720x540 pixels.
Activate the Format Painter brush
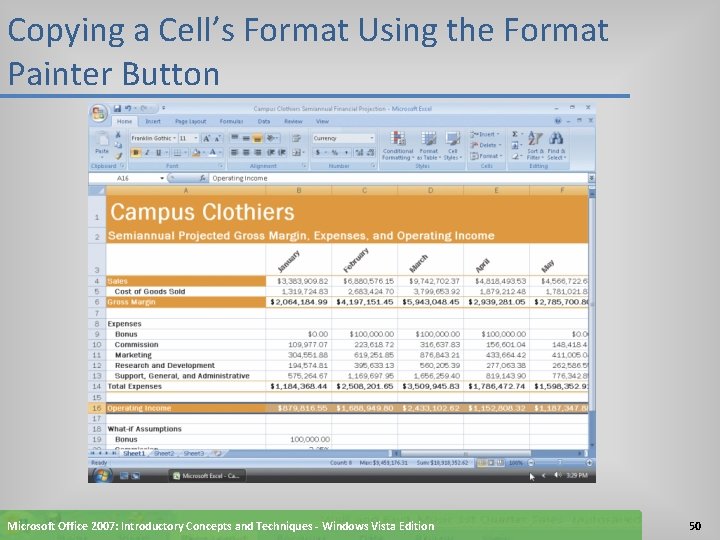click(x=118, y=156)
